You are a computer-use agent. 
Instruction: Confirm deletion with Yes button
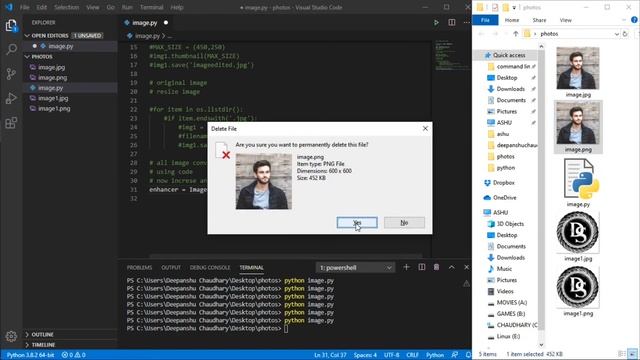(357, 222)
